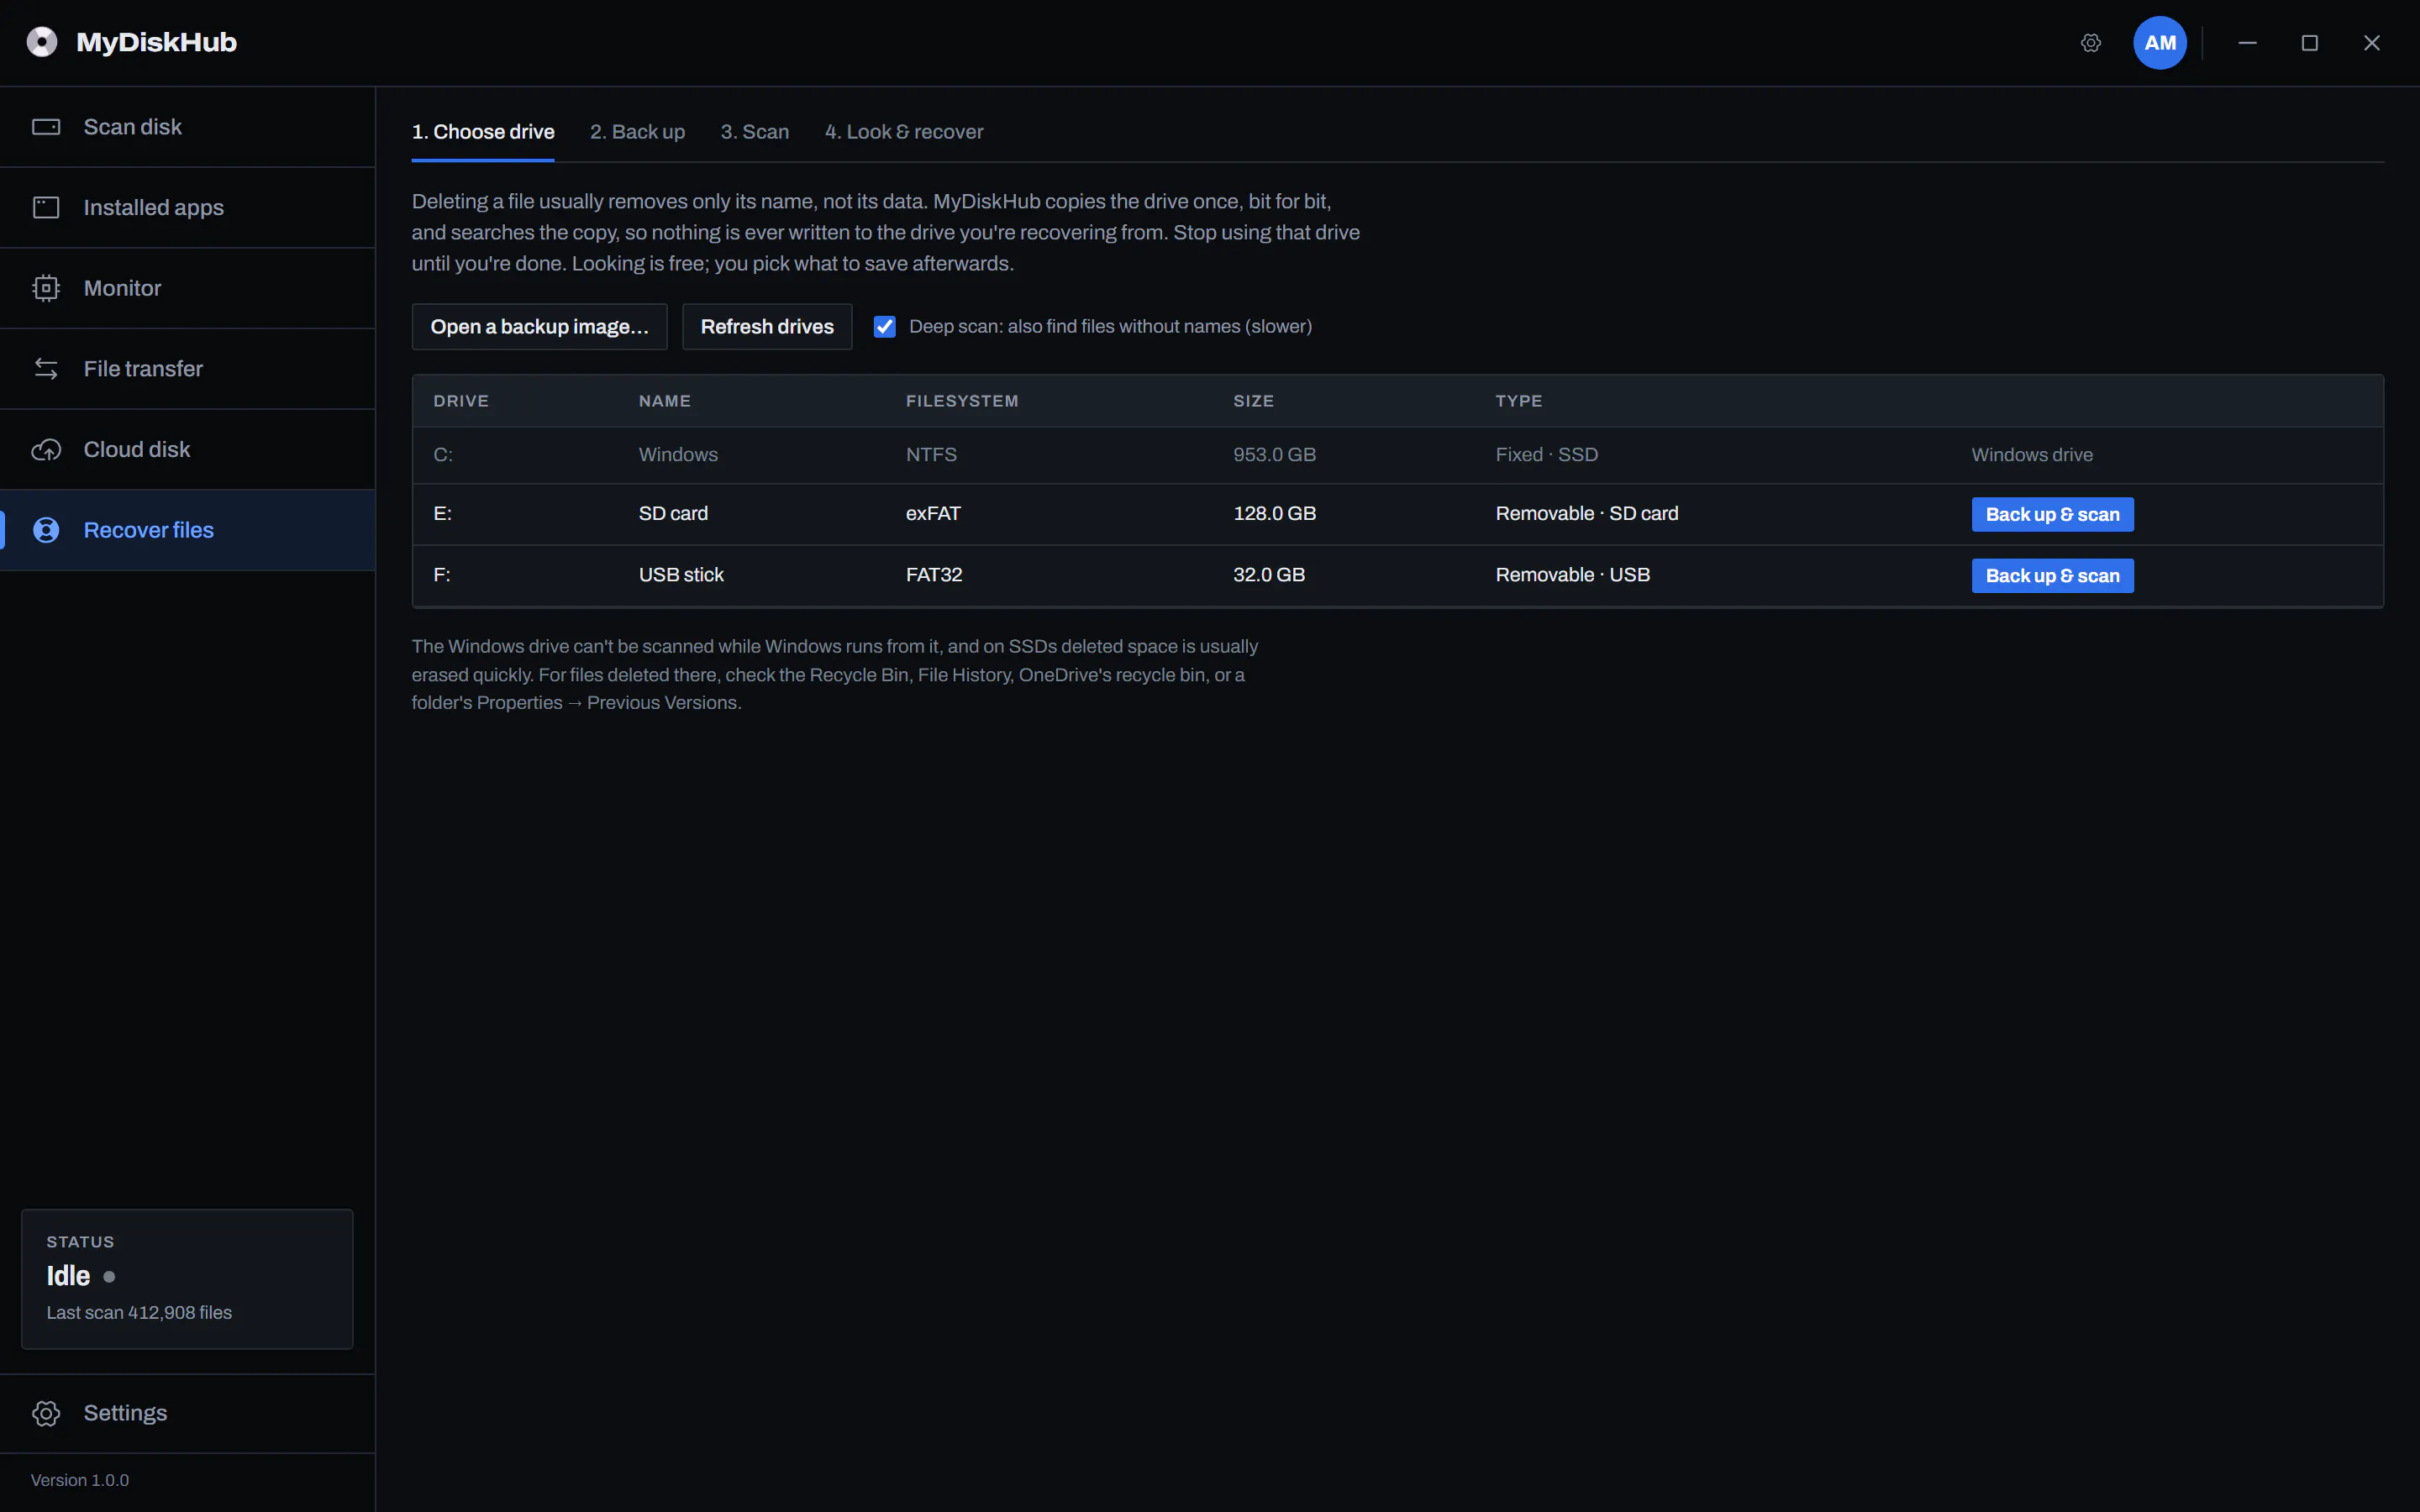
Task: Switch to the 1. Choose drive tab
Action: pyautogui.click(x=483, y=132)
